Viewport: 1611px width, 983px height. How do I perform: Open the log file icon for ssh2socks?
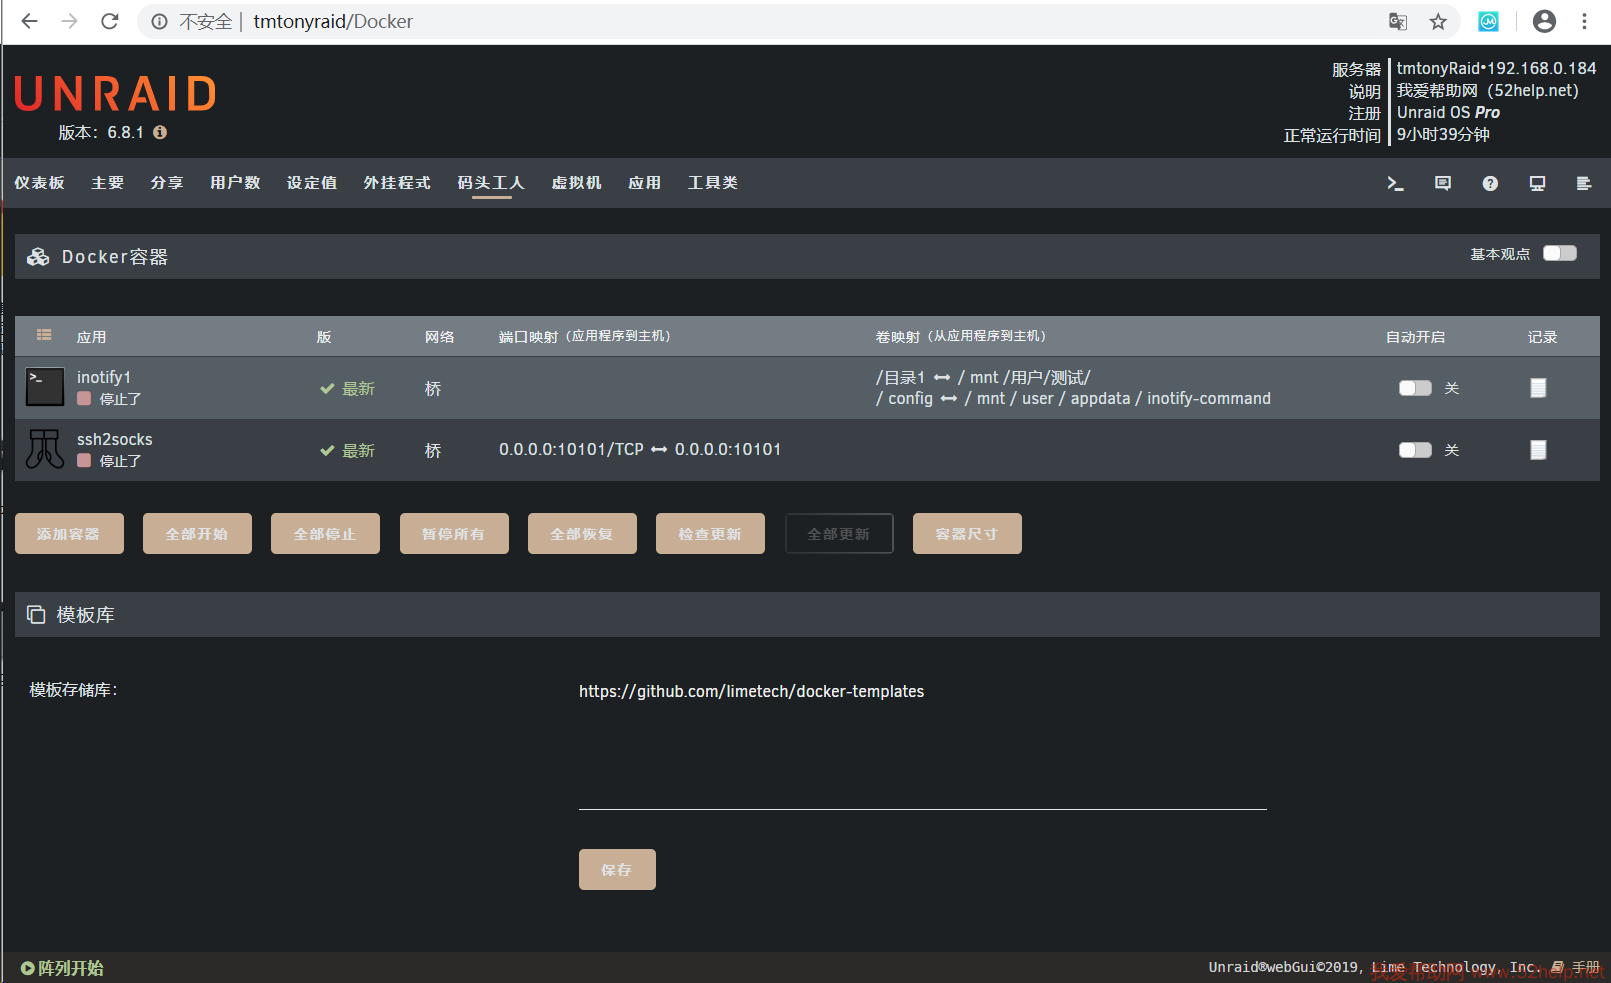pyautogui.click(x=1538, y=450)
